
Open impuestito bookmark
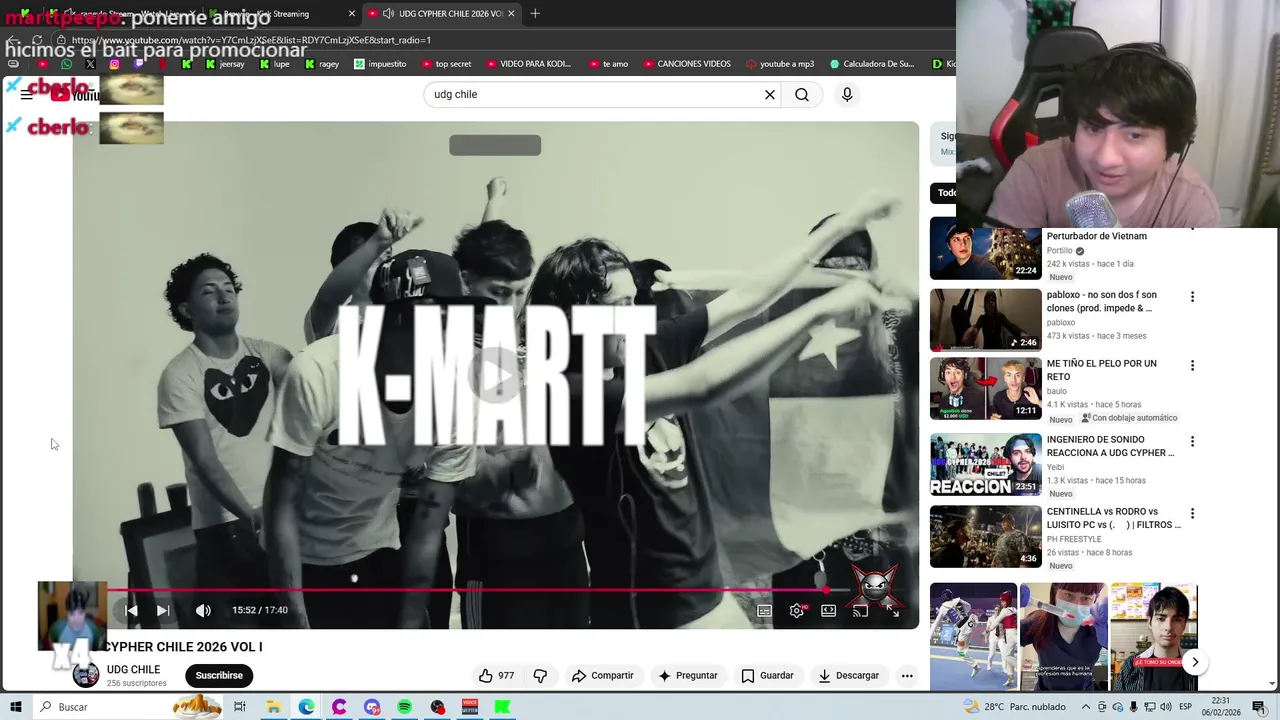pos(380,64)
